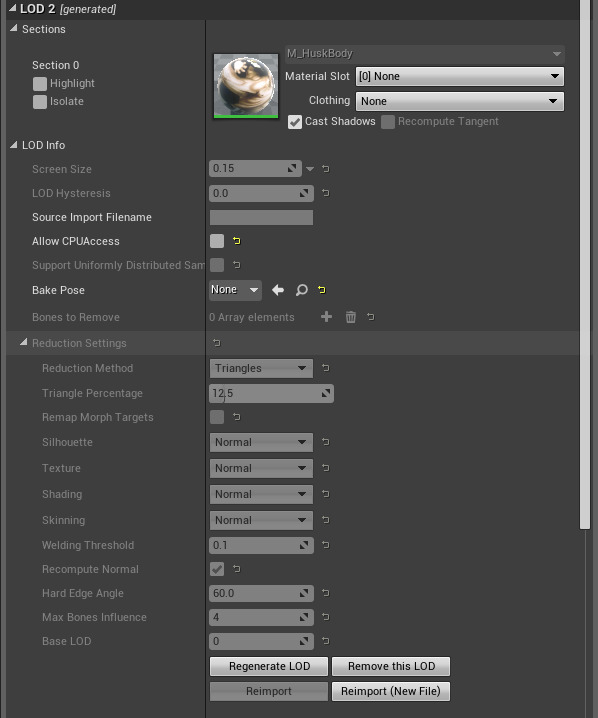Open Clothing dropdown

coord(460,101)
